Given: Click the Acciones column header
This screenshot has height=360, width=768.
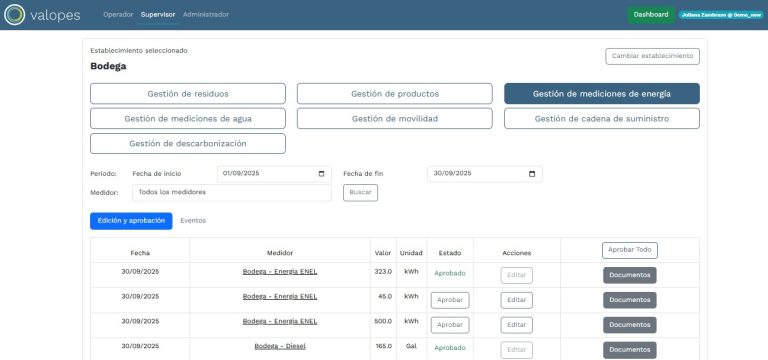Looking at the screenshot, I should click(516, 253).
